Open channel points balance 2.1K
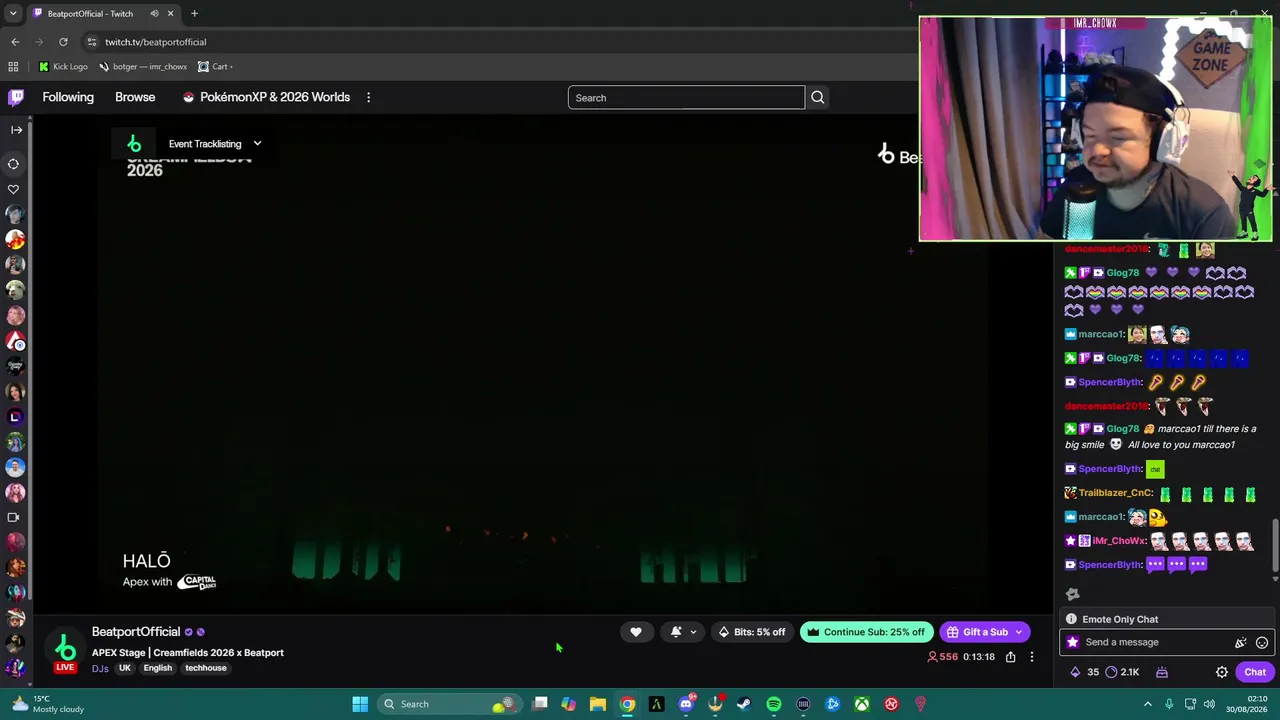1280x720 pixels. pos(1122,672)
